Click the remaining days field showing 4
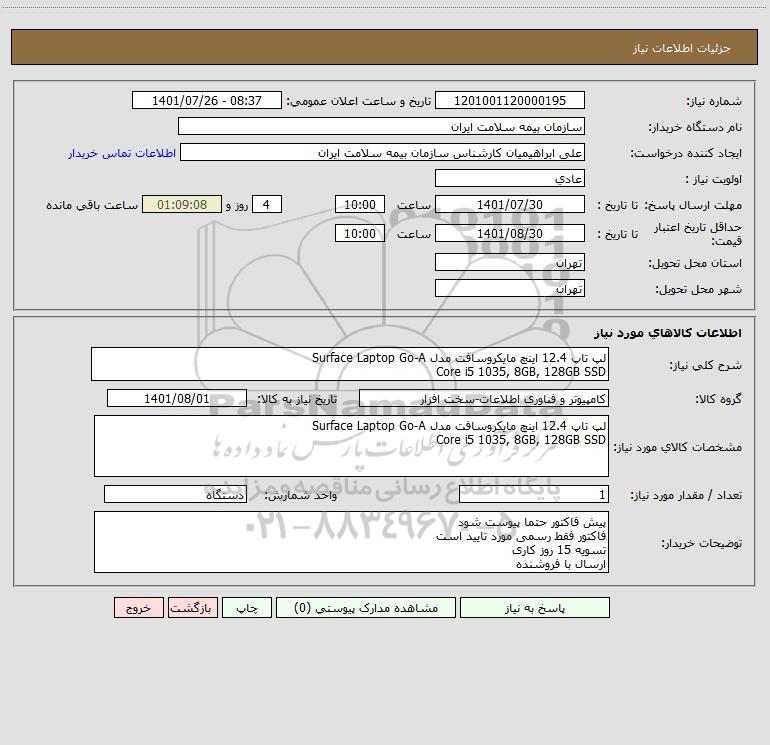 (267, 204)
